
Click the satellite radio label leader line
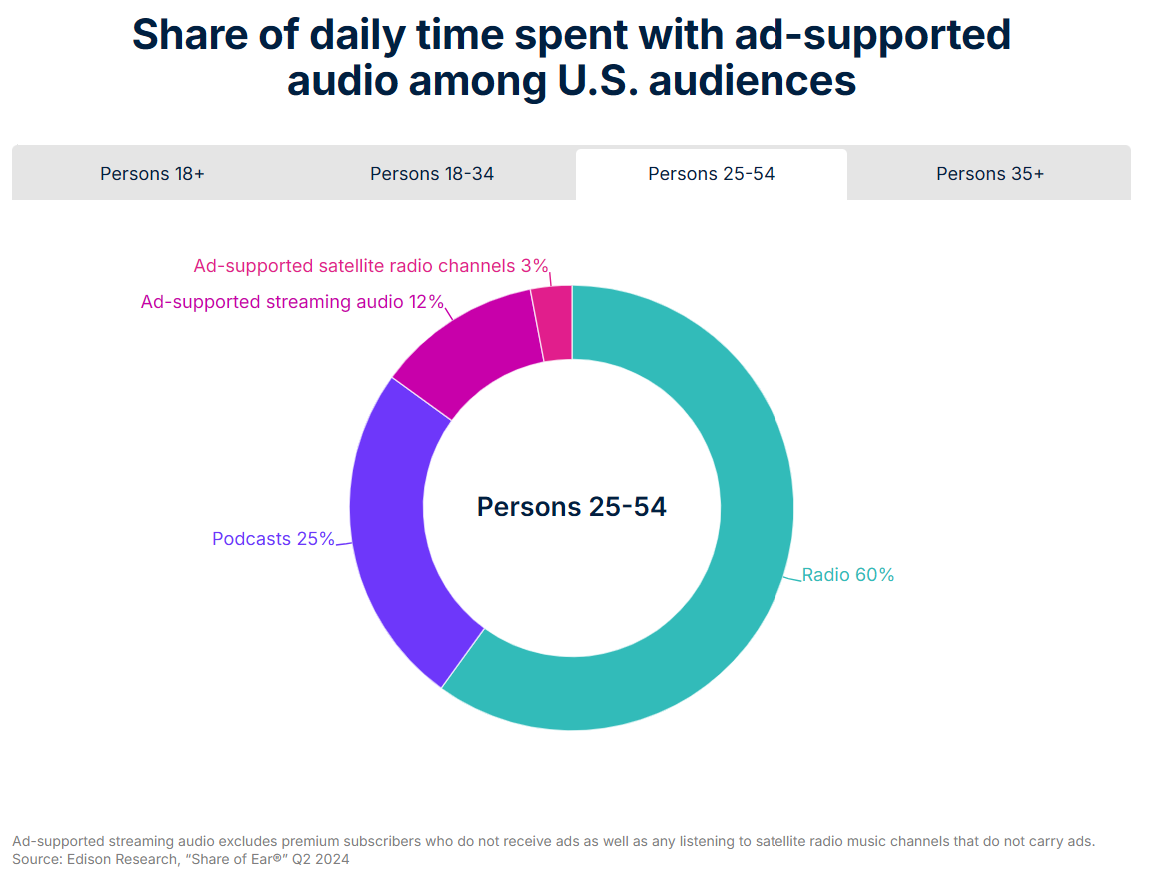(550, 279)
